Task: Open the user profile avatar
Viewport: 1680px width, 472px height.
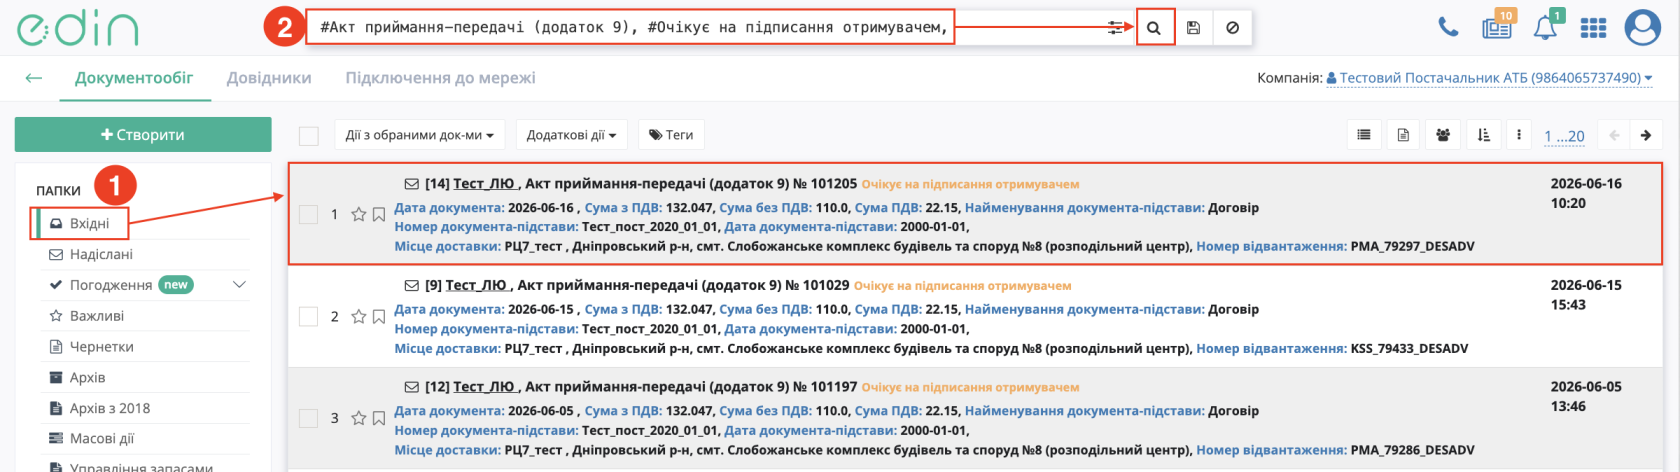Action: [x=1642, y=28]
